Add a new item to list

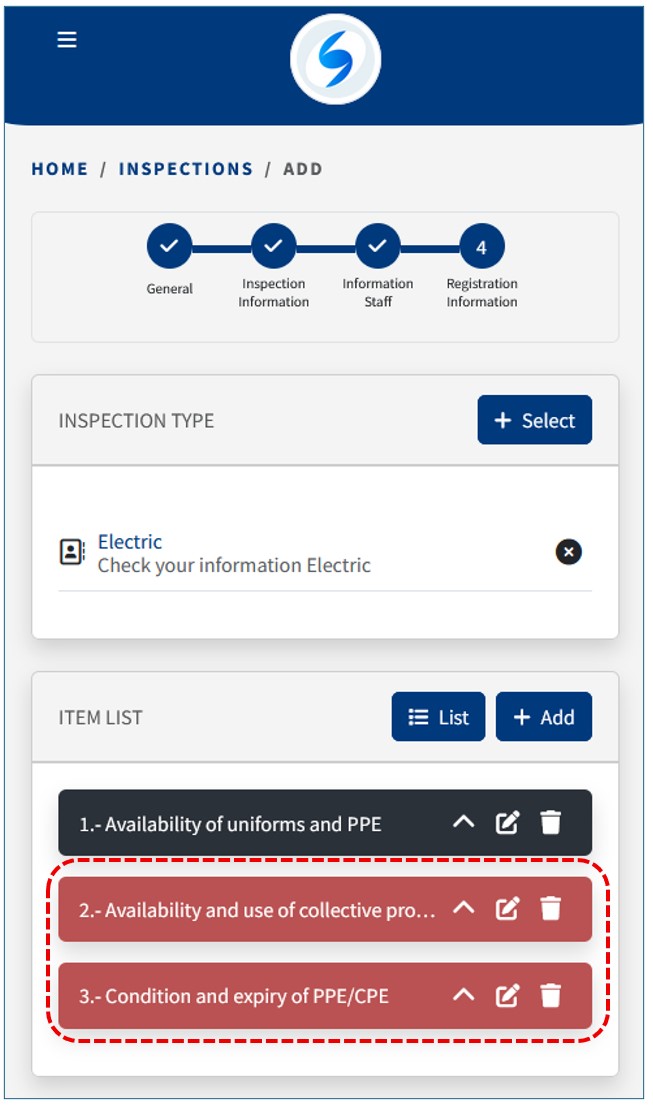(x=543, y=717)
